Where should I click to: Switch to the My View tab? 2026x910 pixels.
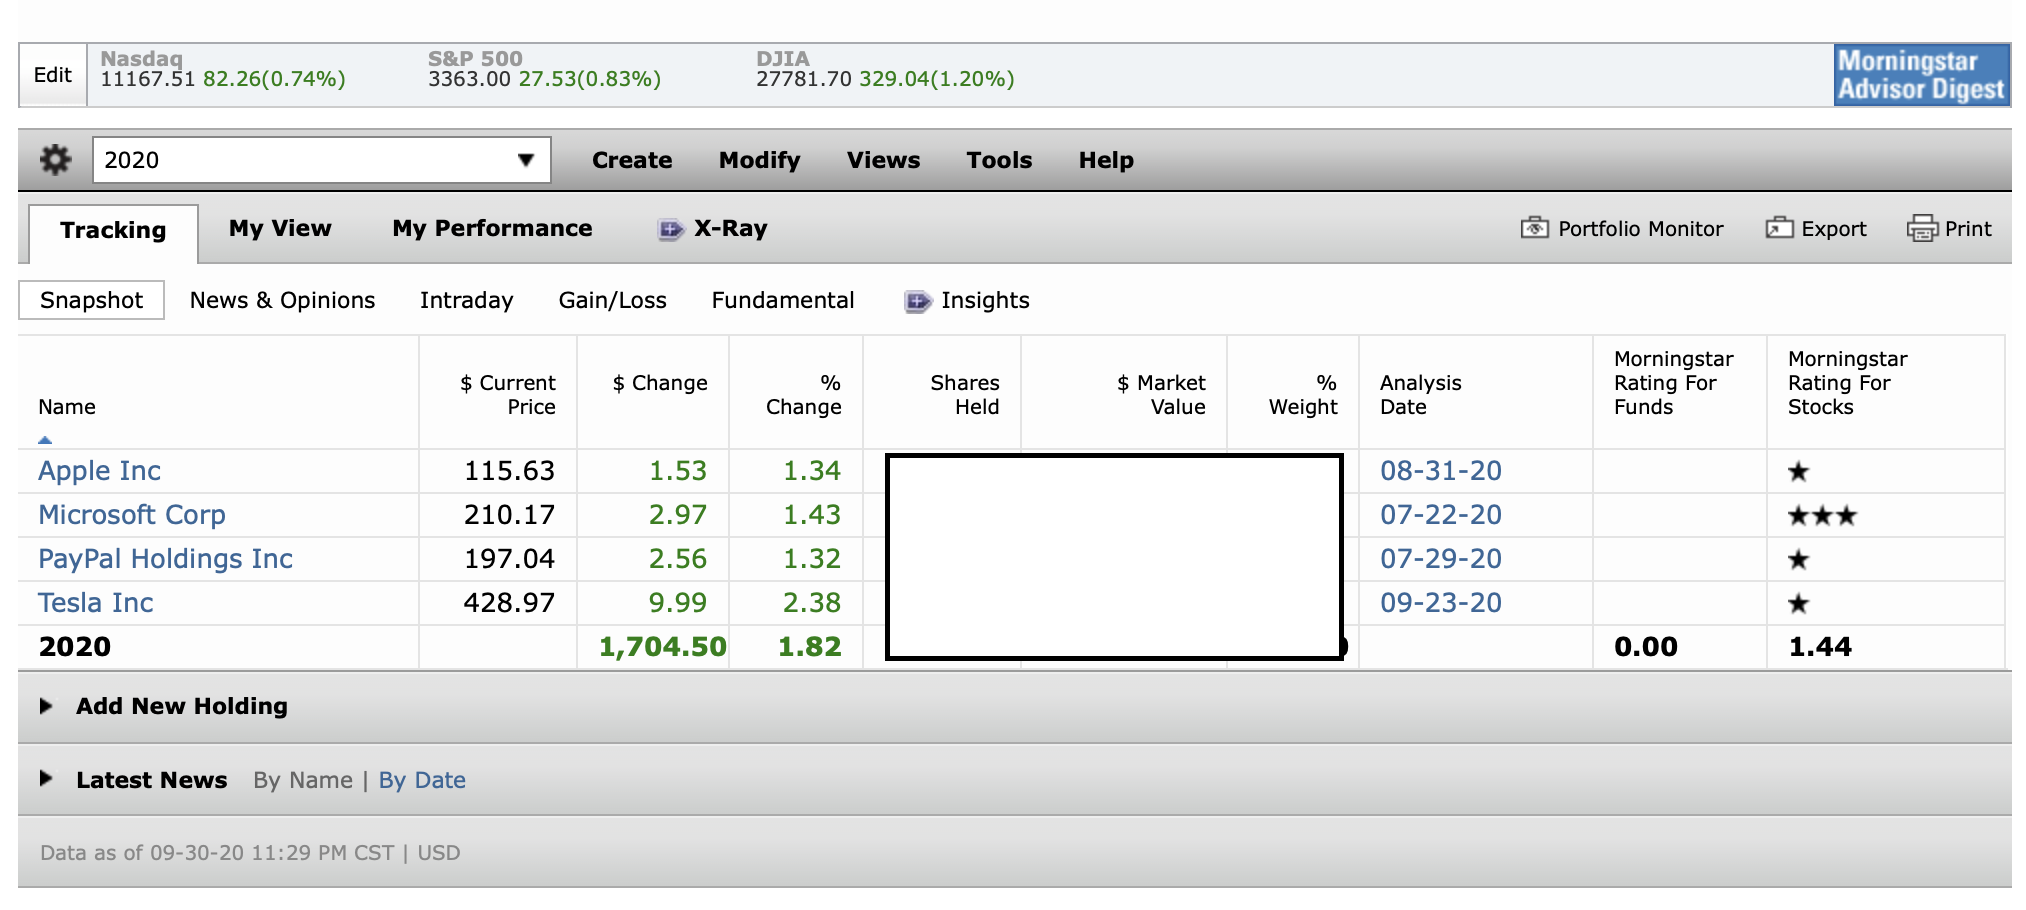[280, 228]
